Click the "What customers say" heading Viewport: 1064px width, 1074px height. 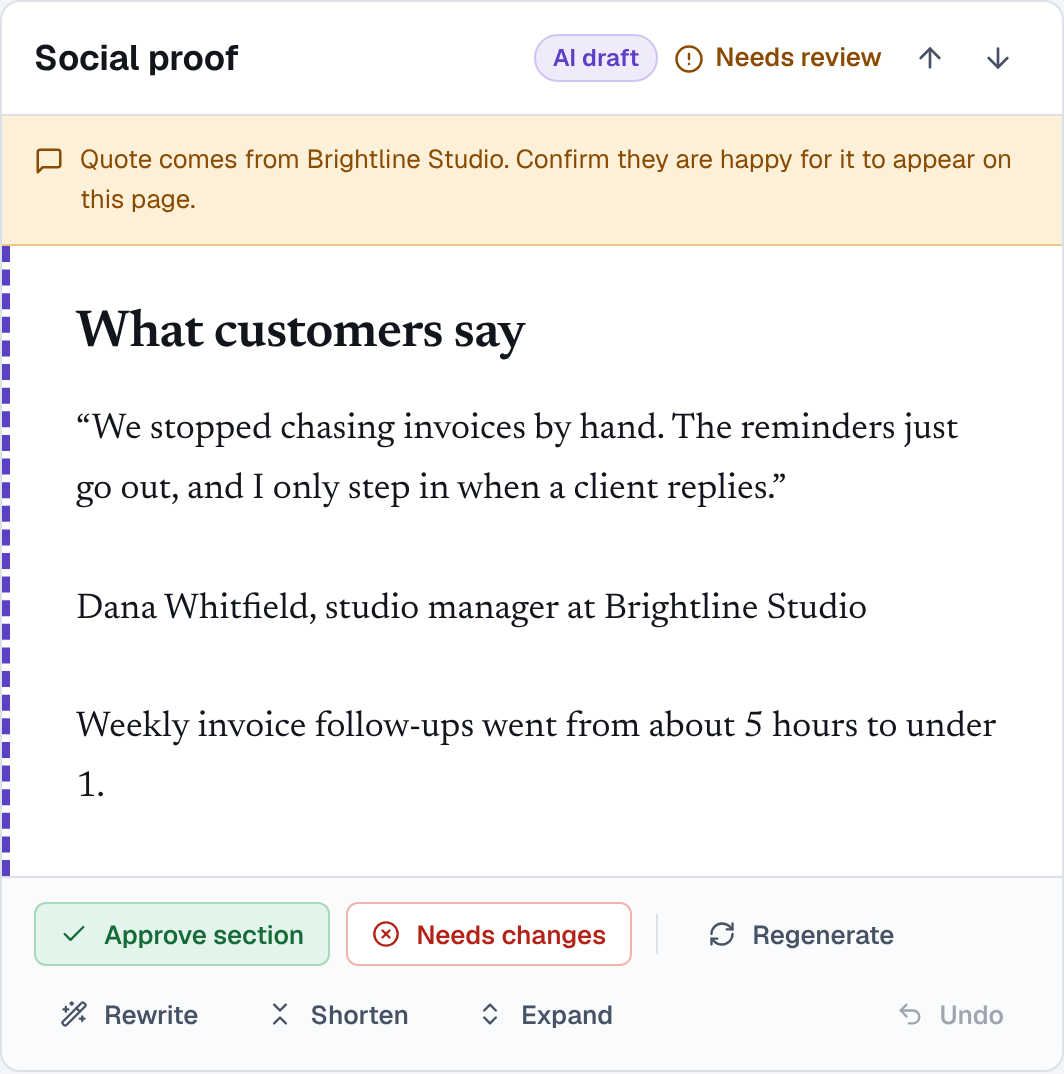pos(300,331)
